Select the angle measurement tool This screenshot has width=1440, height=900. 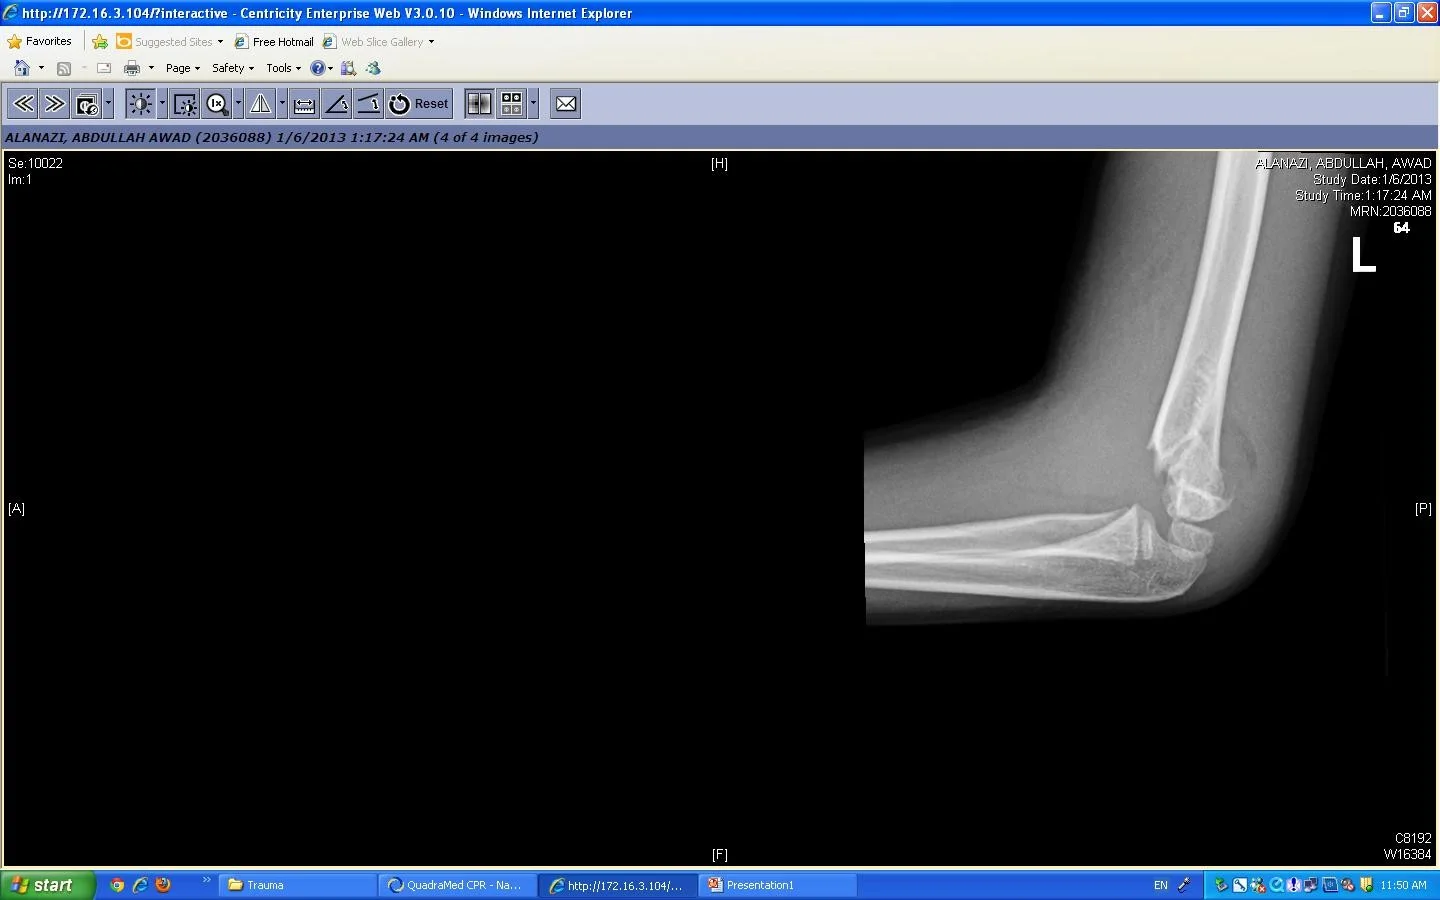coord(337,104)
